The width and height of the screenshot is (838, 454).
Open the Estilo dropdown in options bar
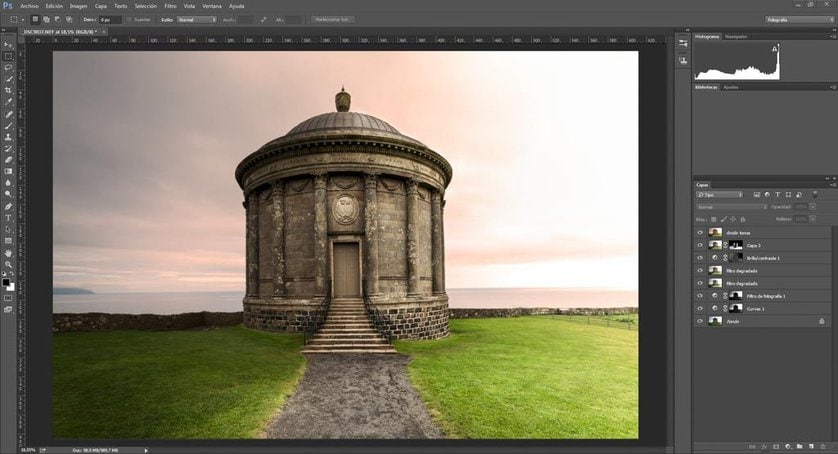pos(198,19)
